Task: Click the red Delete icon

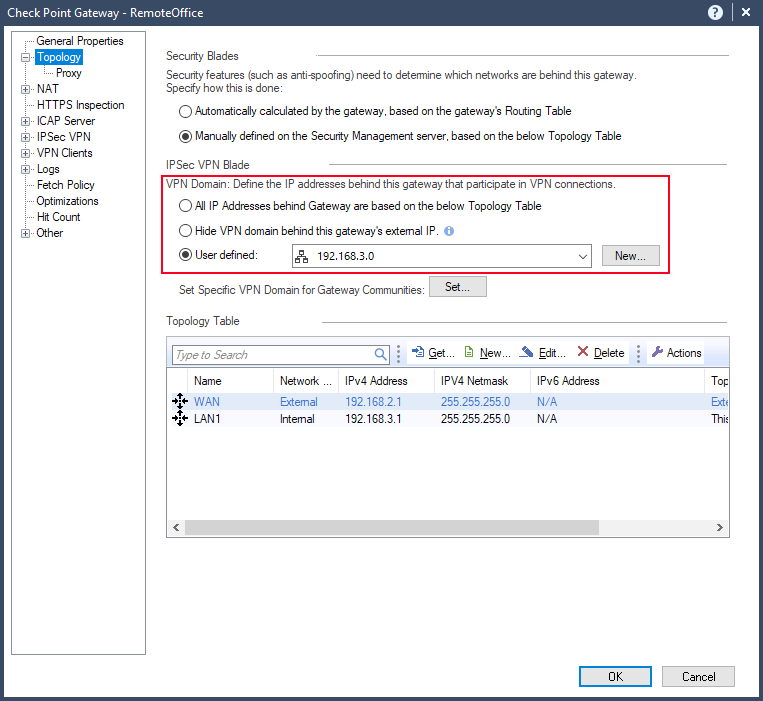Action: tap(584, 353)
